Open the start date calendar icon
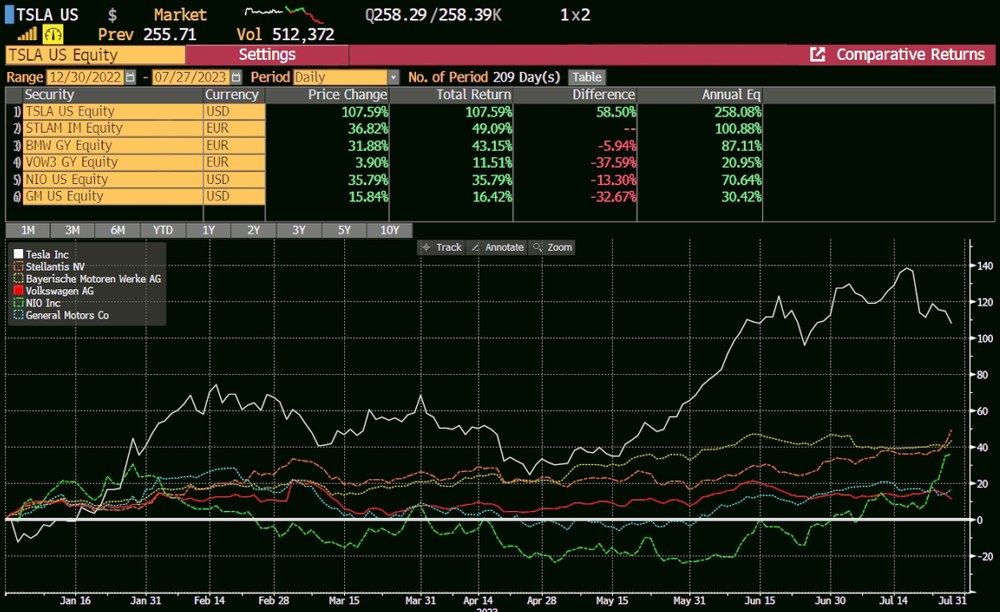1000x612 pixels. (x=130, y=77)
